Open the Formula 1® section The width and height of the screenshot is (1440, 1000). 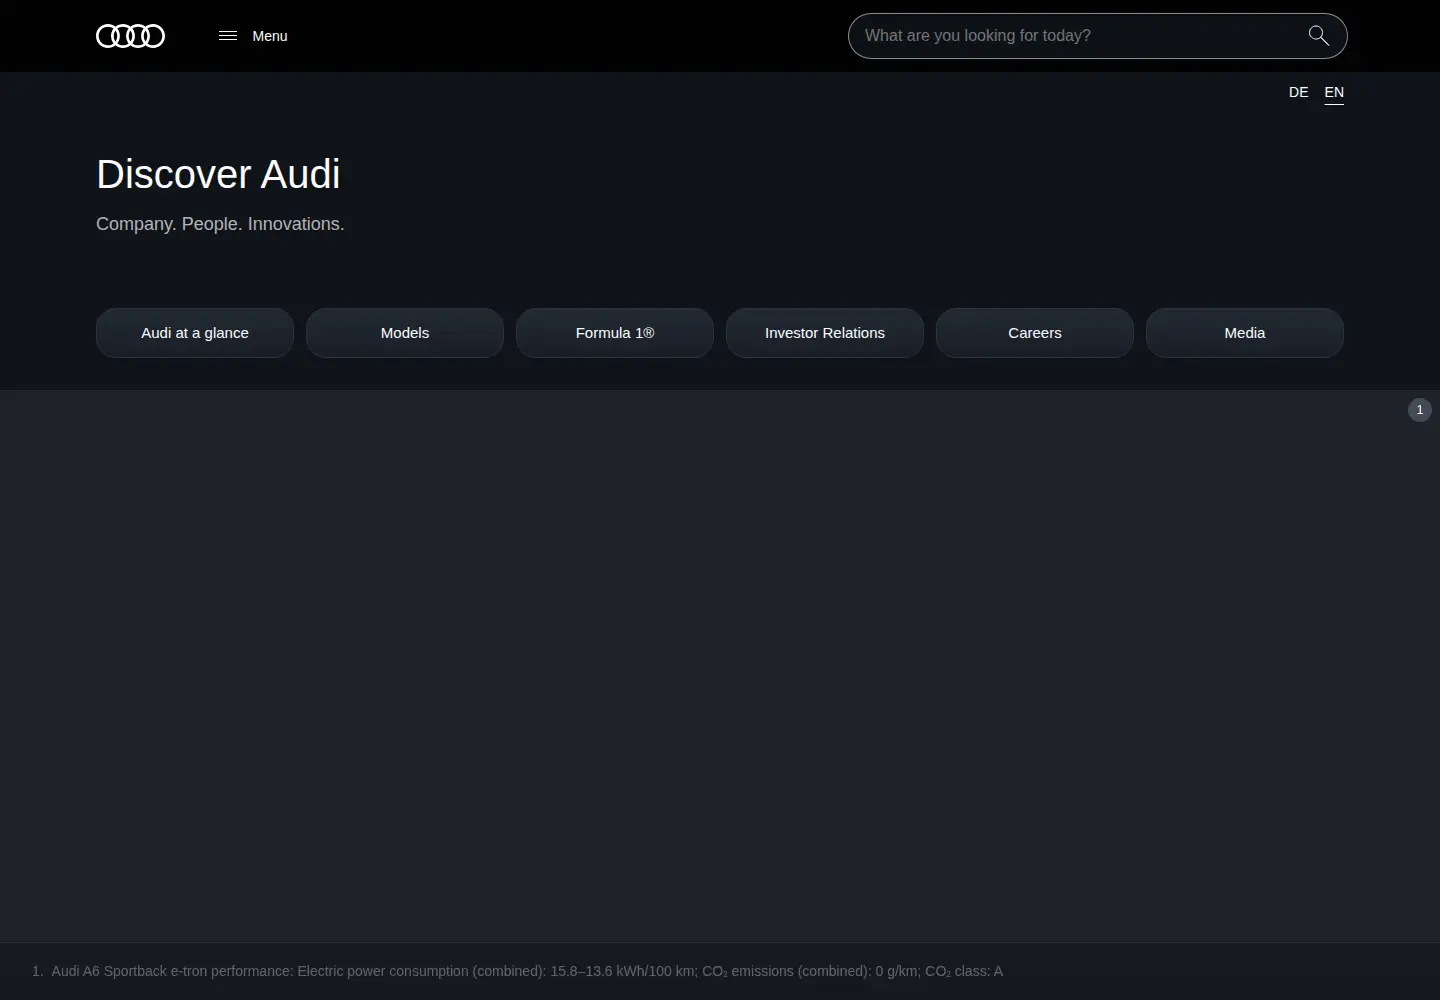(615, 333)
